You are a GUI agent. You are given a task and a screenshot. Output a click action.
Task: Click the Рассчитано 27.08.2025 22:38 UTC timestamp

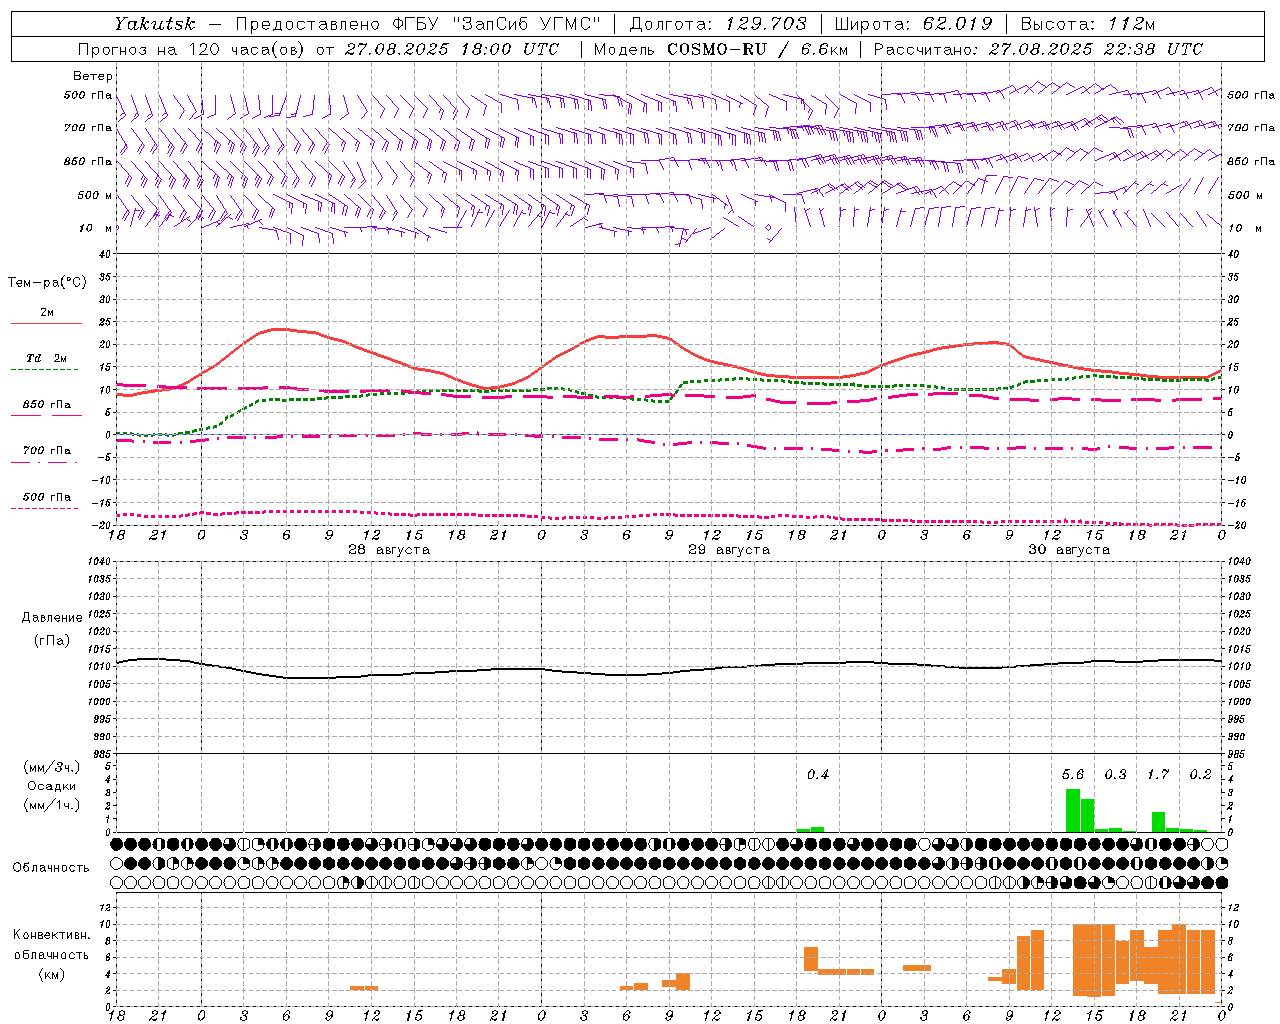click(1038, 49)
